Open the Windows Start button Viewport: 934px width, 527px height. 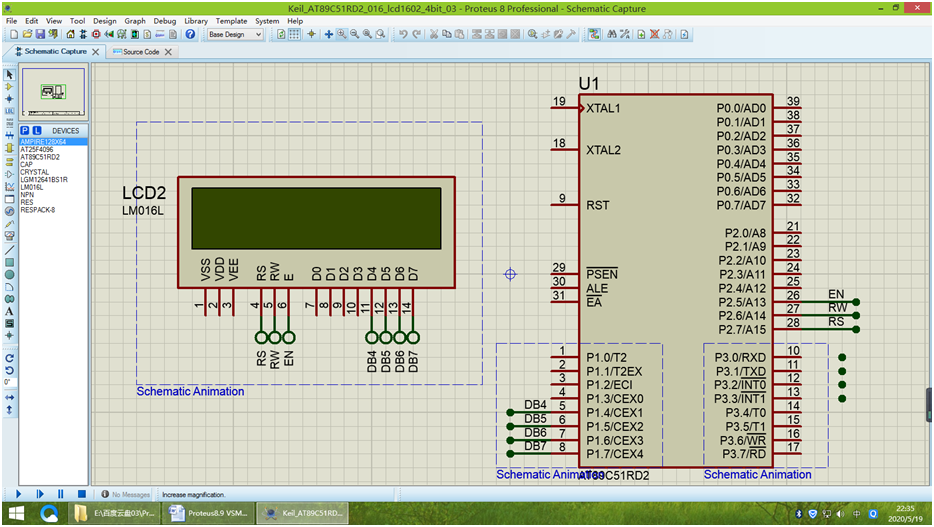click(x=16, y=513)
